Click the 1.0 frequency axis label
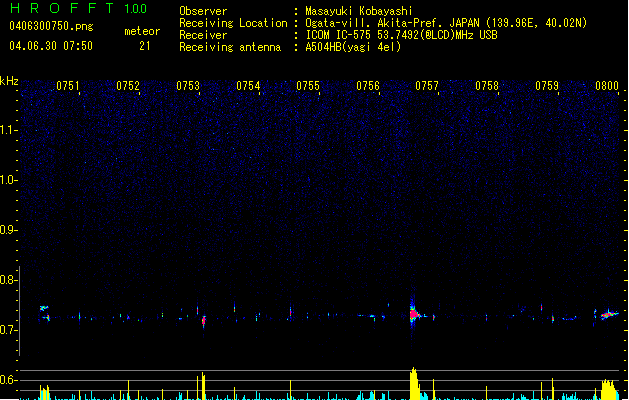Viewport: 629px width, 400px height. tap(7, 180)
